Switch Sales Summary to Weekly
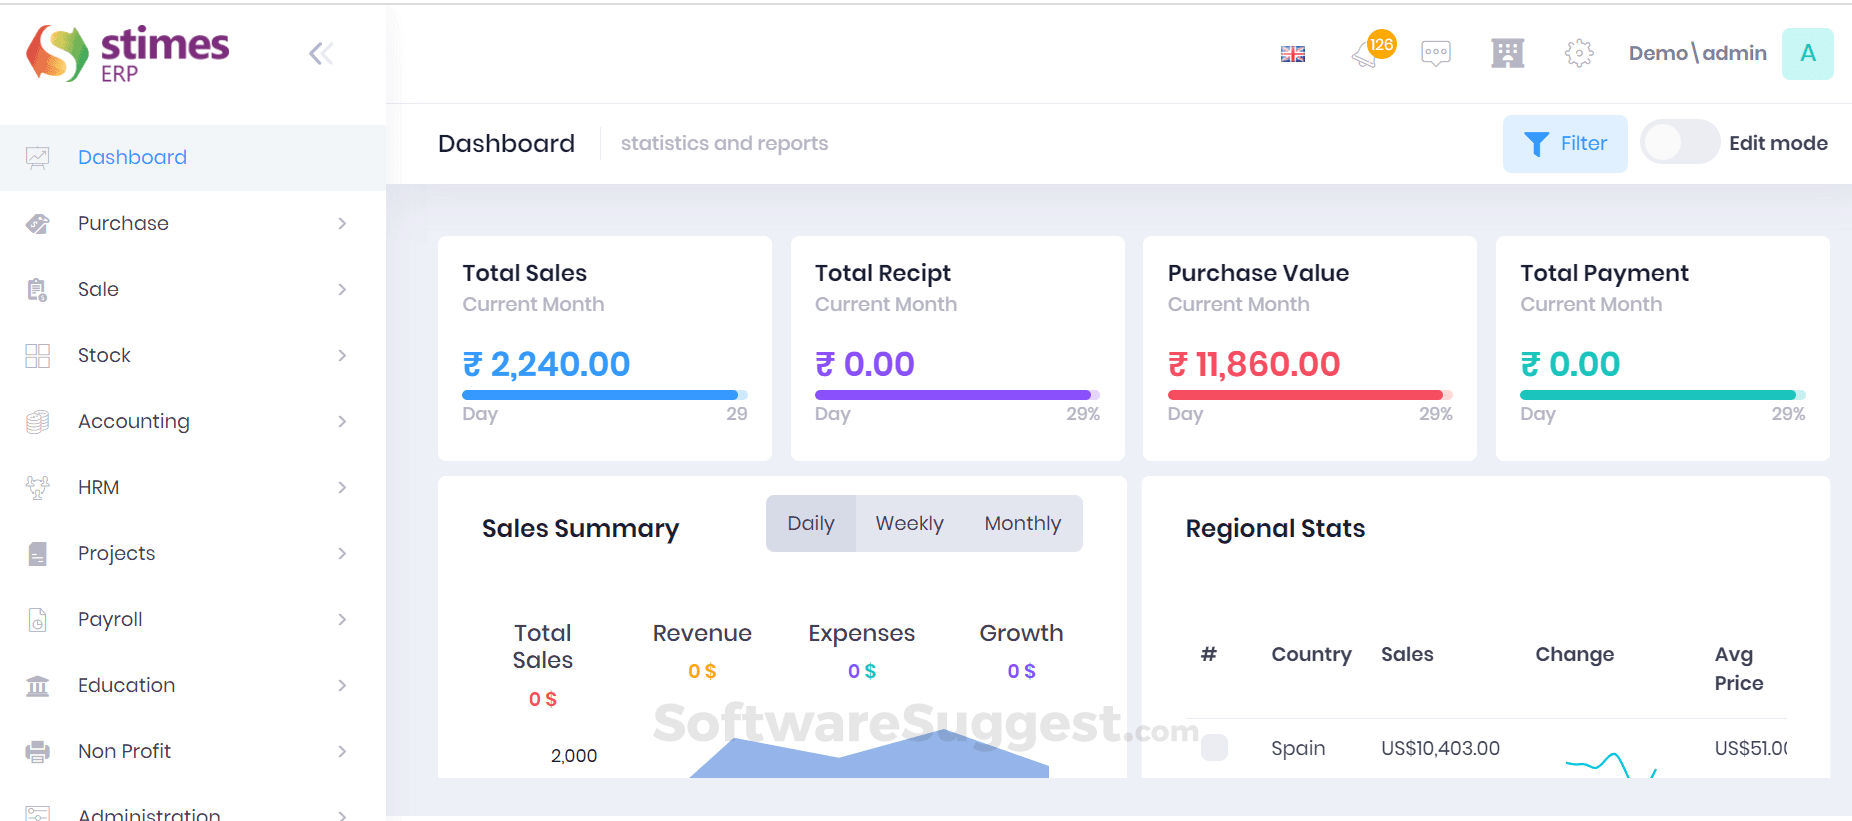This screenshot has width=1852, height=821. point(909,523)
